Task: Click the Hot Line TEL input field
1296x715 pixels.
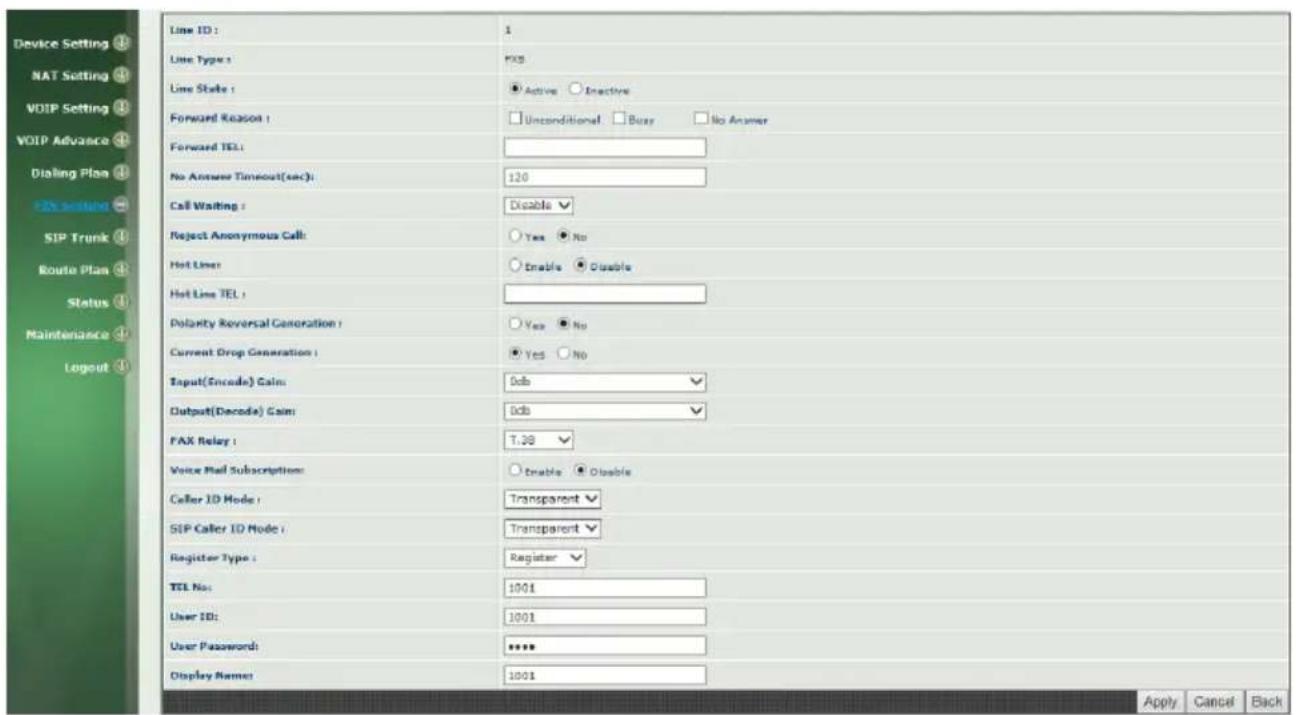Action: [605, 294]
